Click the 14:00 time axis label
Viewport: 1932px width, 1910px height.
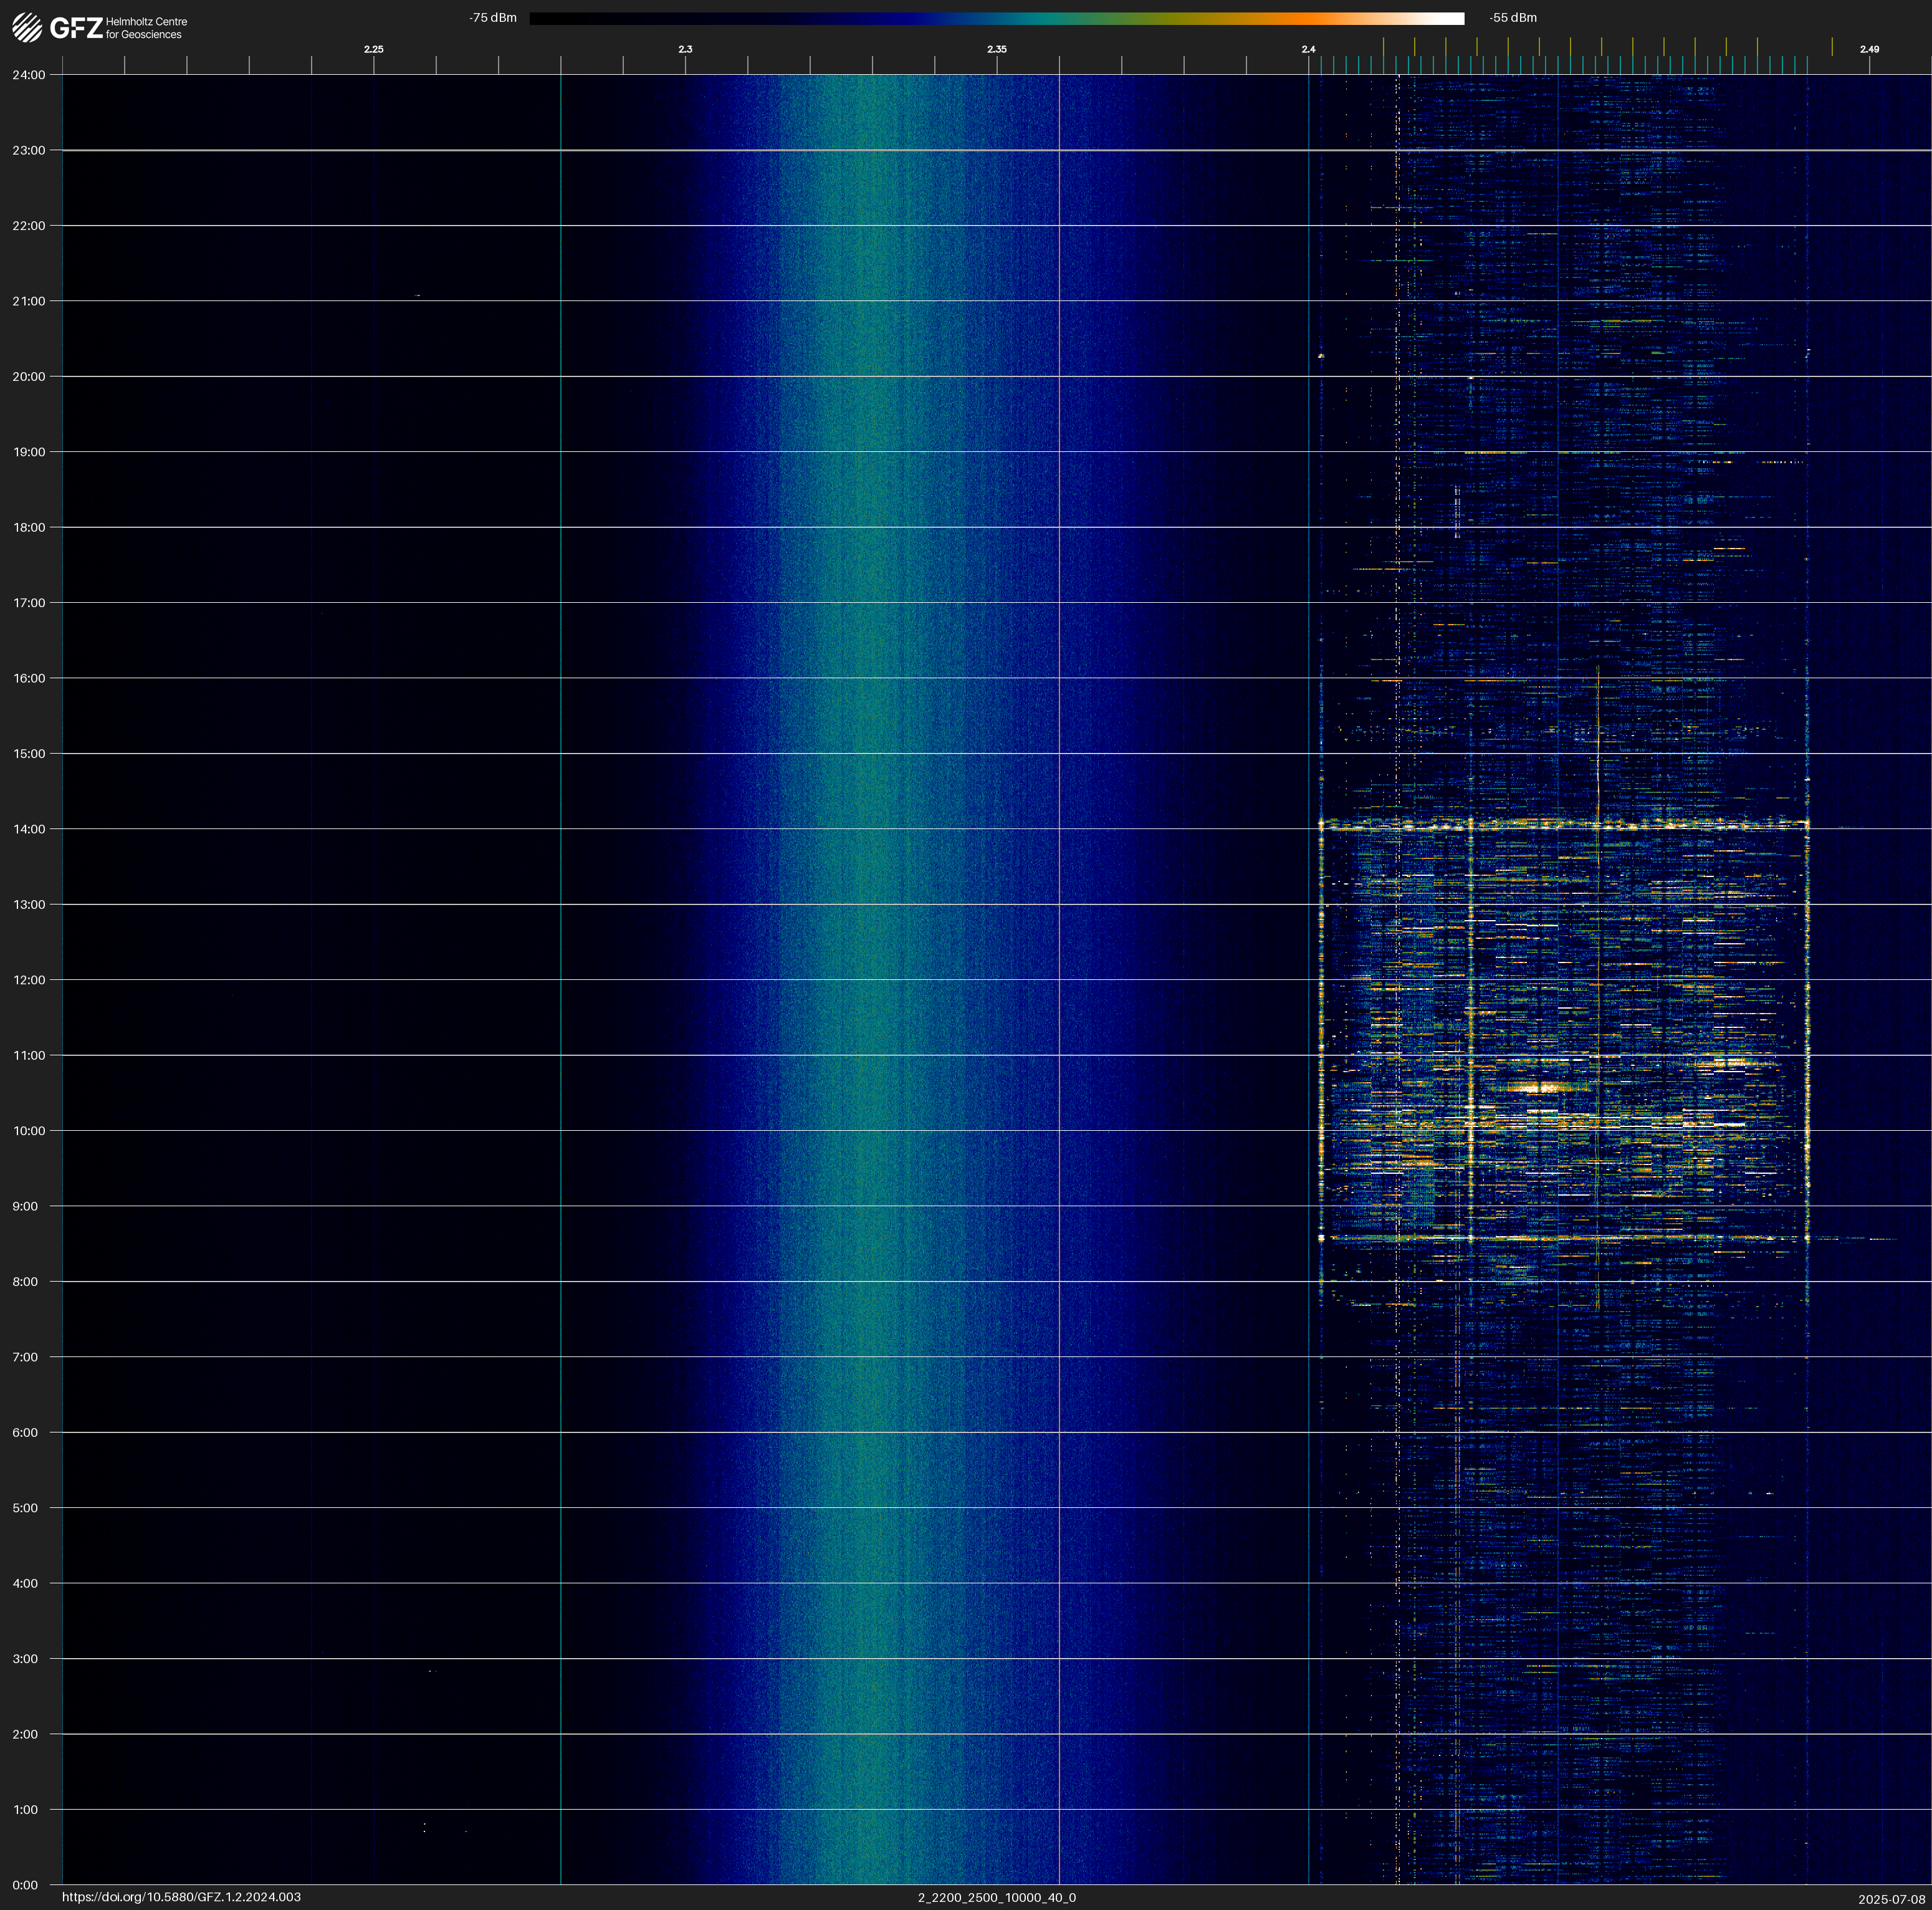coord(29,829)
